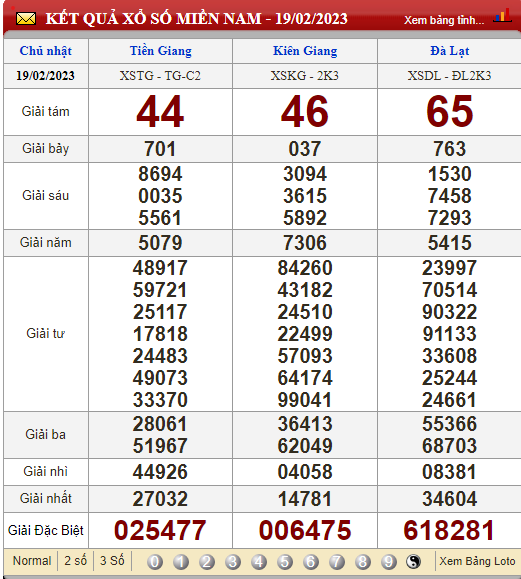Viewport: 521px width, 579px height.
Task: Click Giải sáu number 7293
Action: (449, 218)
